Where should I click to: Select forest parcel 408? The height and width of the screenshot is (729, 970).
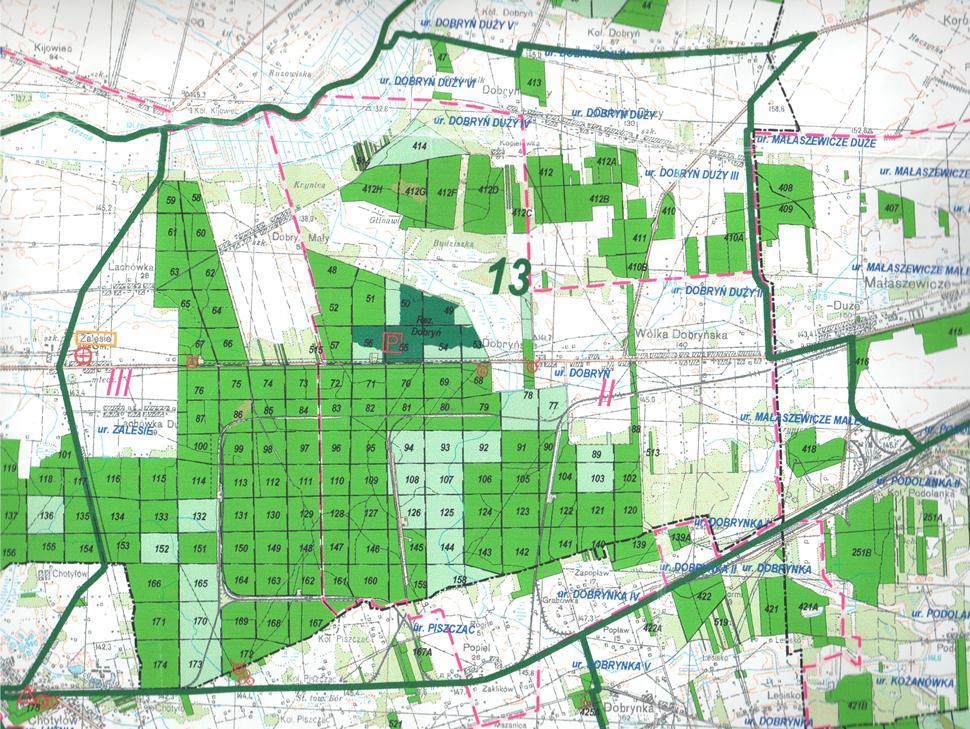pyautogui.click(x=785, y=188)
